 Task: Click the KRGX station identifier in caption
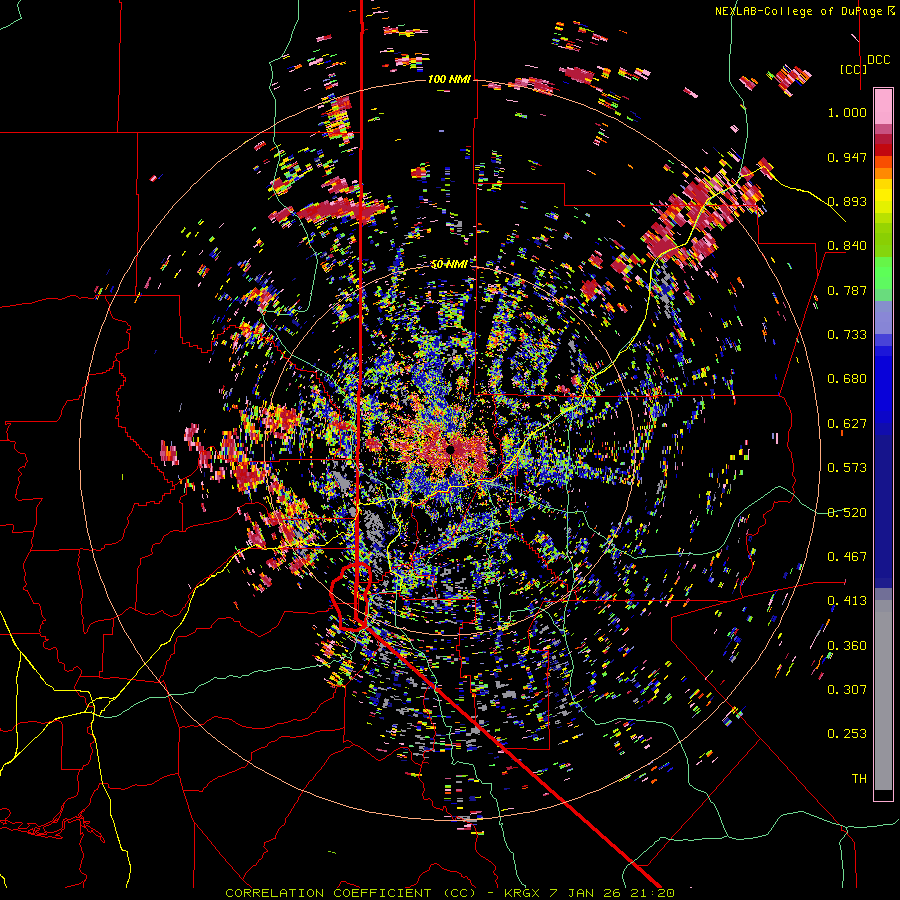(x=523, y=893)
